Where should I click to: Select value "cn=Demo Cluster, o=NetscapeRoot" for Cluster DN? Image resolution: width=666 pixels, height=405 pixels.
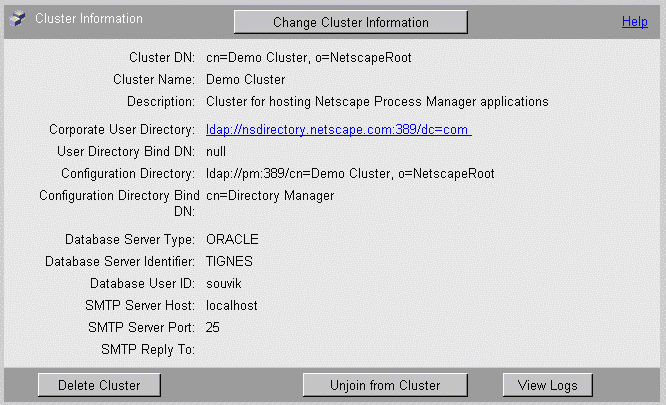tap(309, 57)
